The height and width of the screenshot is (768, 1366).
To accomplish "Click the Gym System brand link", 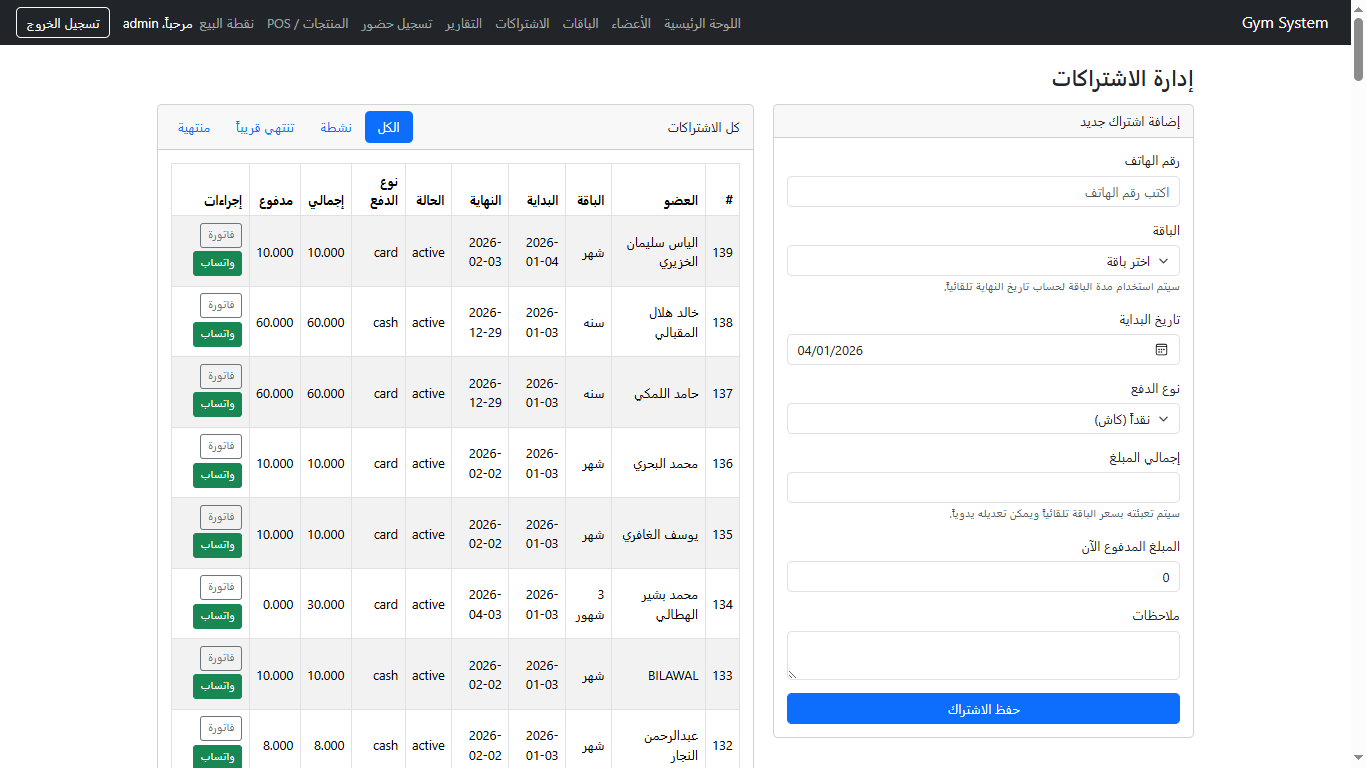I will 1284,23.
